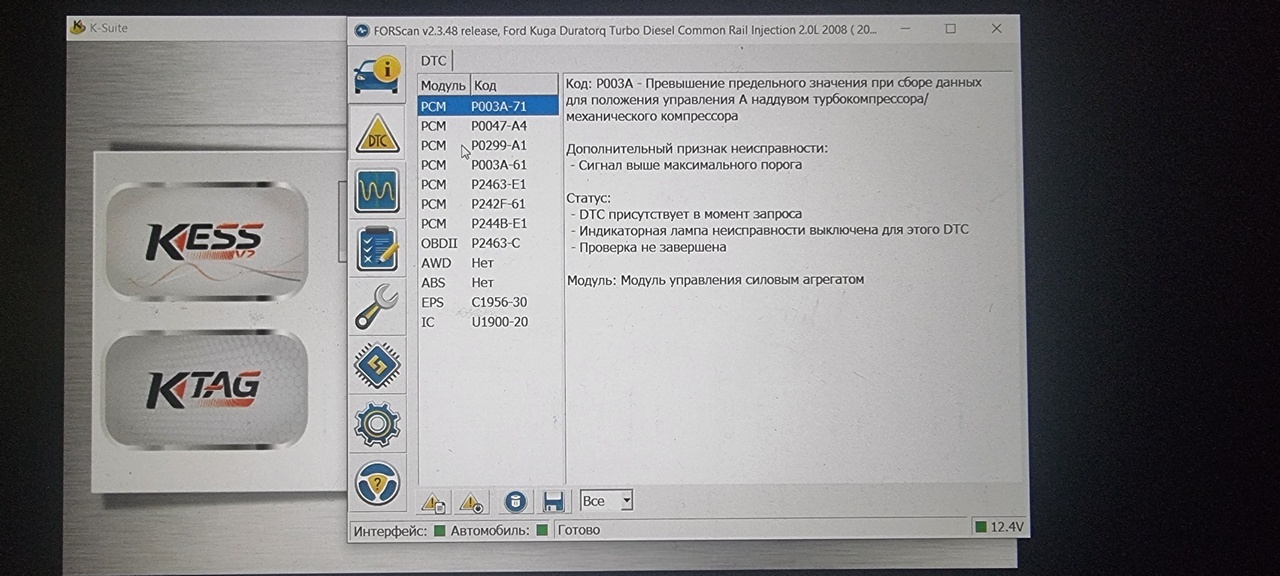Open the vehicle information section in FORScan sidebar
Screen dimensions: 1280x576
click(377, 74)
